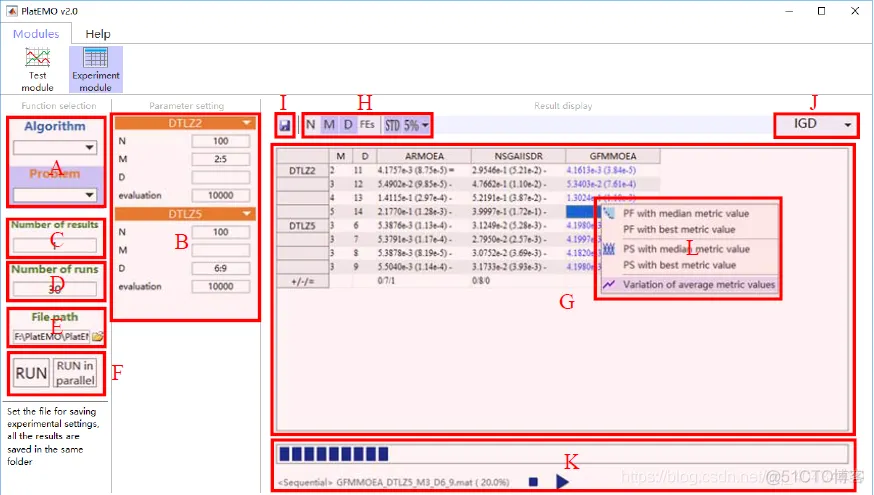Toggle the N column button

[x=310, y=125]
